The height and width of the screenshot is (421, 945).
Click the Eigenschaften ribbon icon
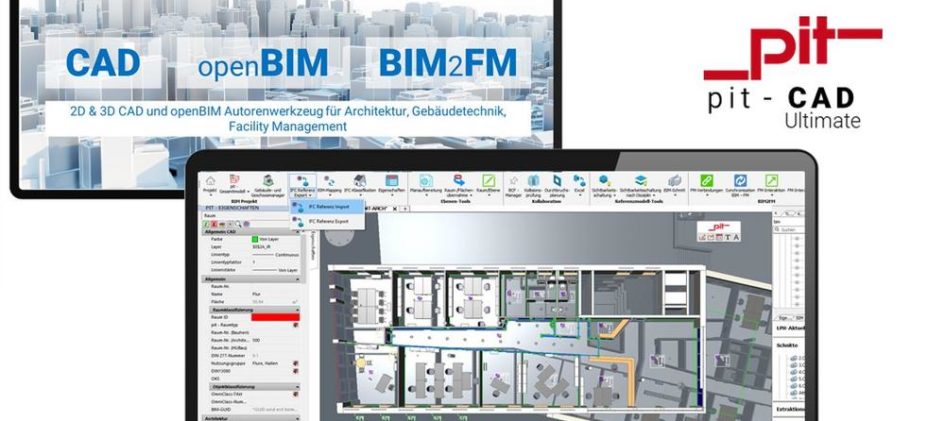point(392,180)
